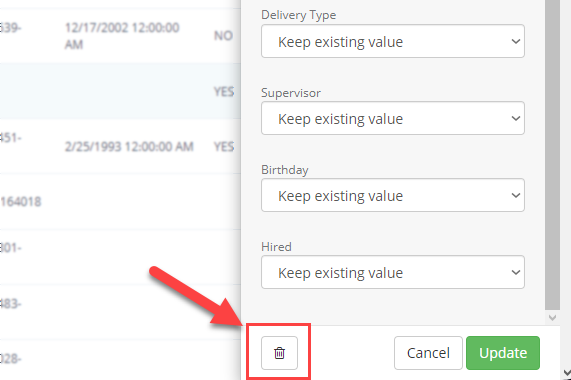Click the green Update button
571x380 pixels.
point(503,353)
